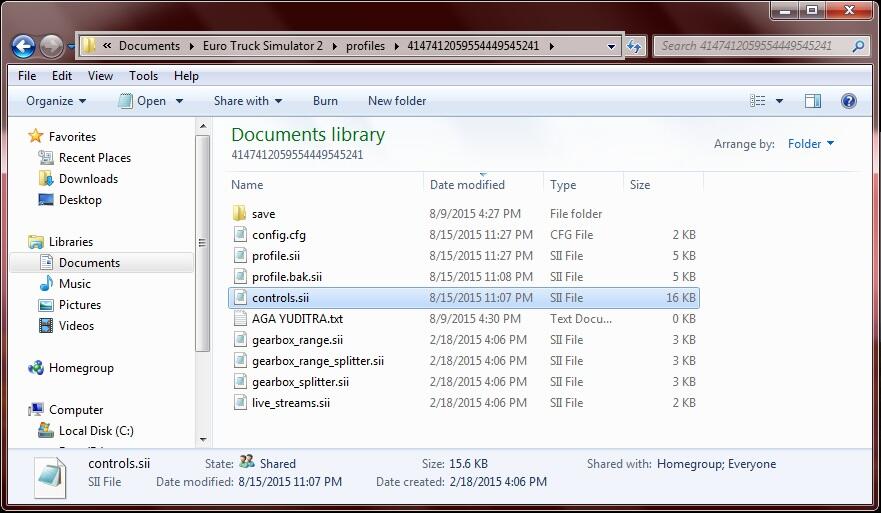Click the New folder button
This screenshot has height=513, width=881.
[397, 101]
